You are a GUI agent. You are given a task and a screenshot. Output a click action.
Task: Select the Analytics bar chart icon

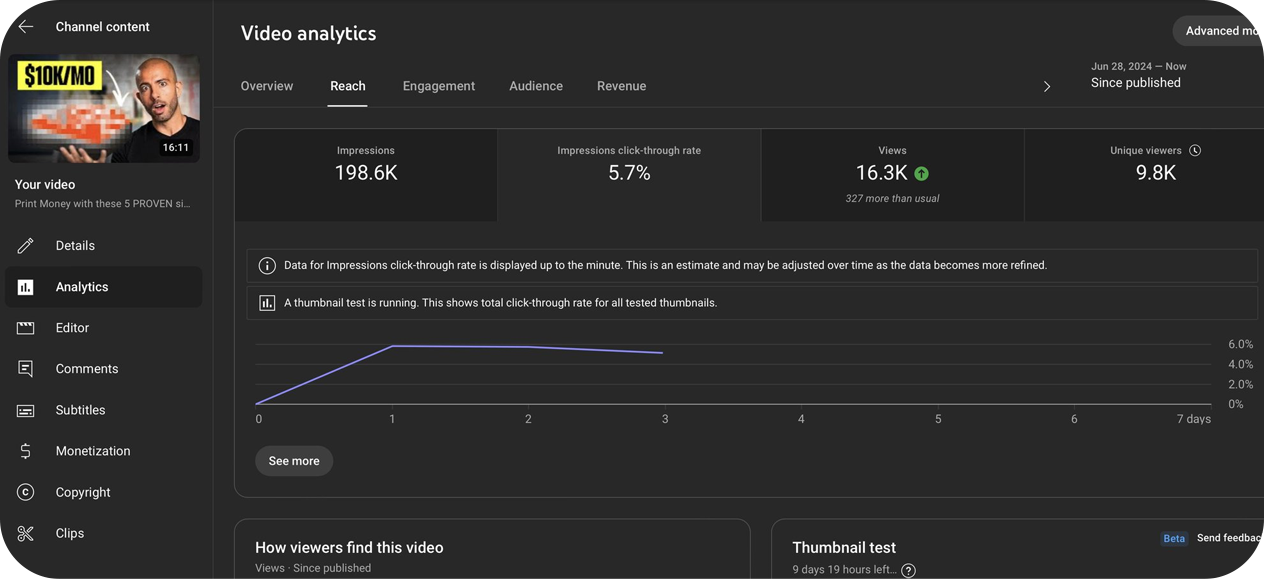point(26,287)
